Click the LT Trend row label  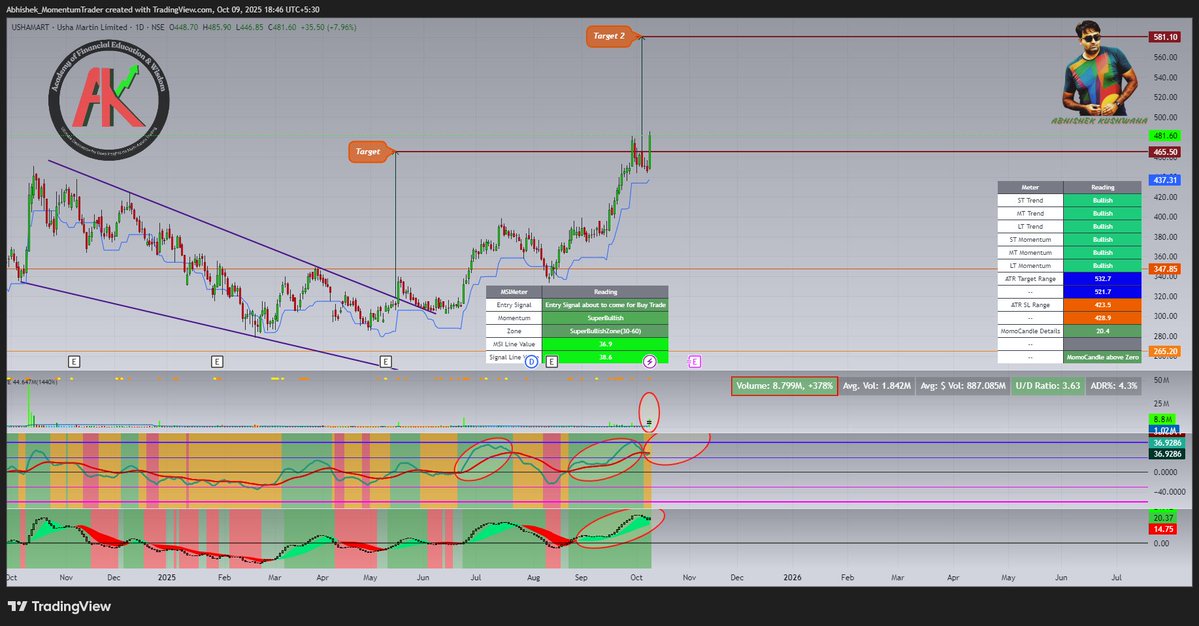pyautogui.click(x=1030, y=226)
